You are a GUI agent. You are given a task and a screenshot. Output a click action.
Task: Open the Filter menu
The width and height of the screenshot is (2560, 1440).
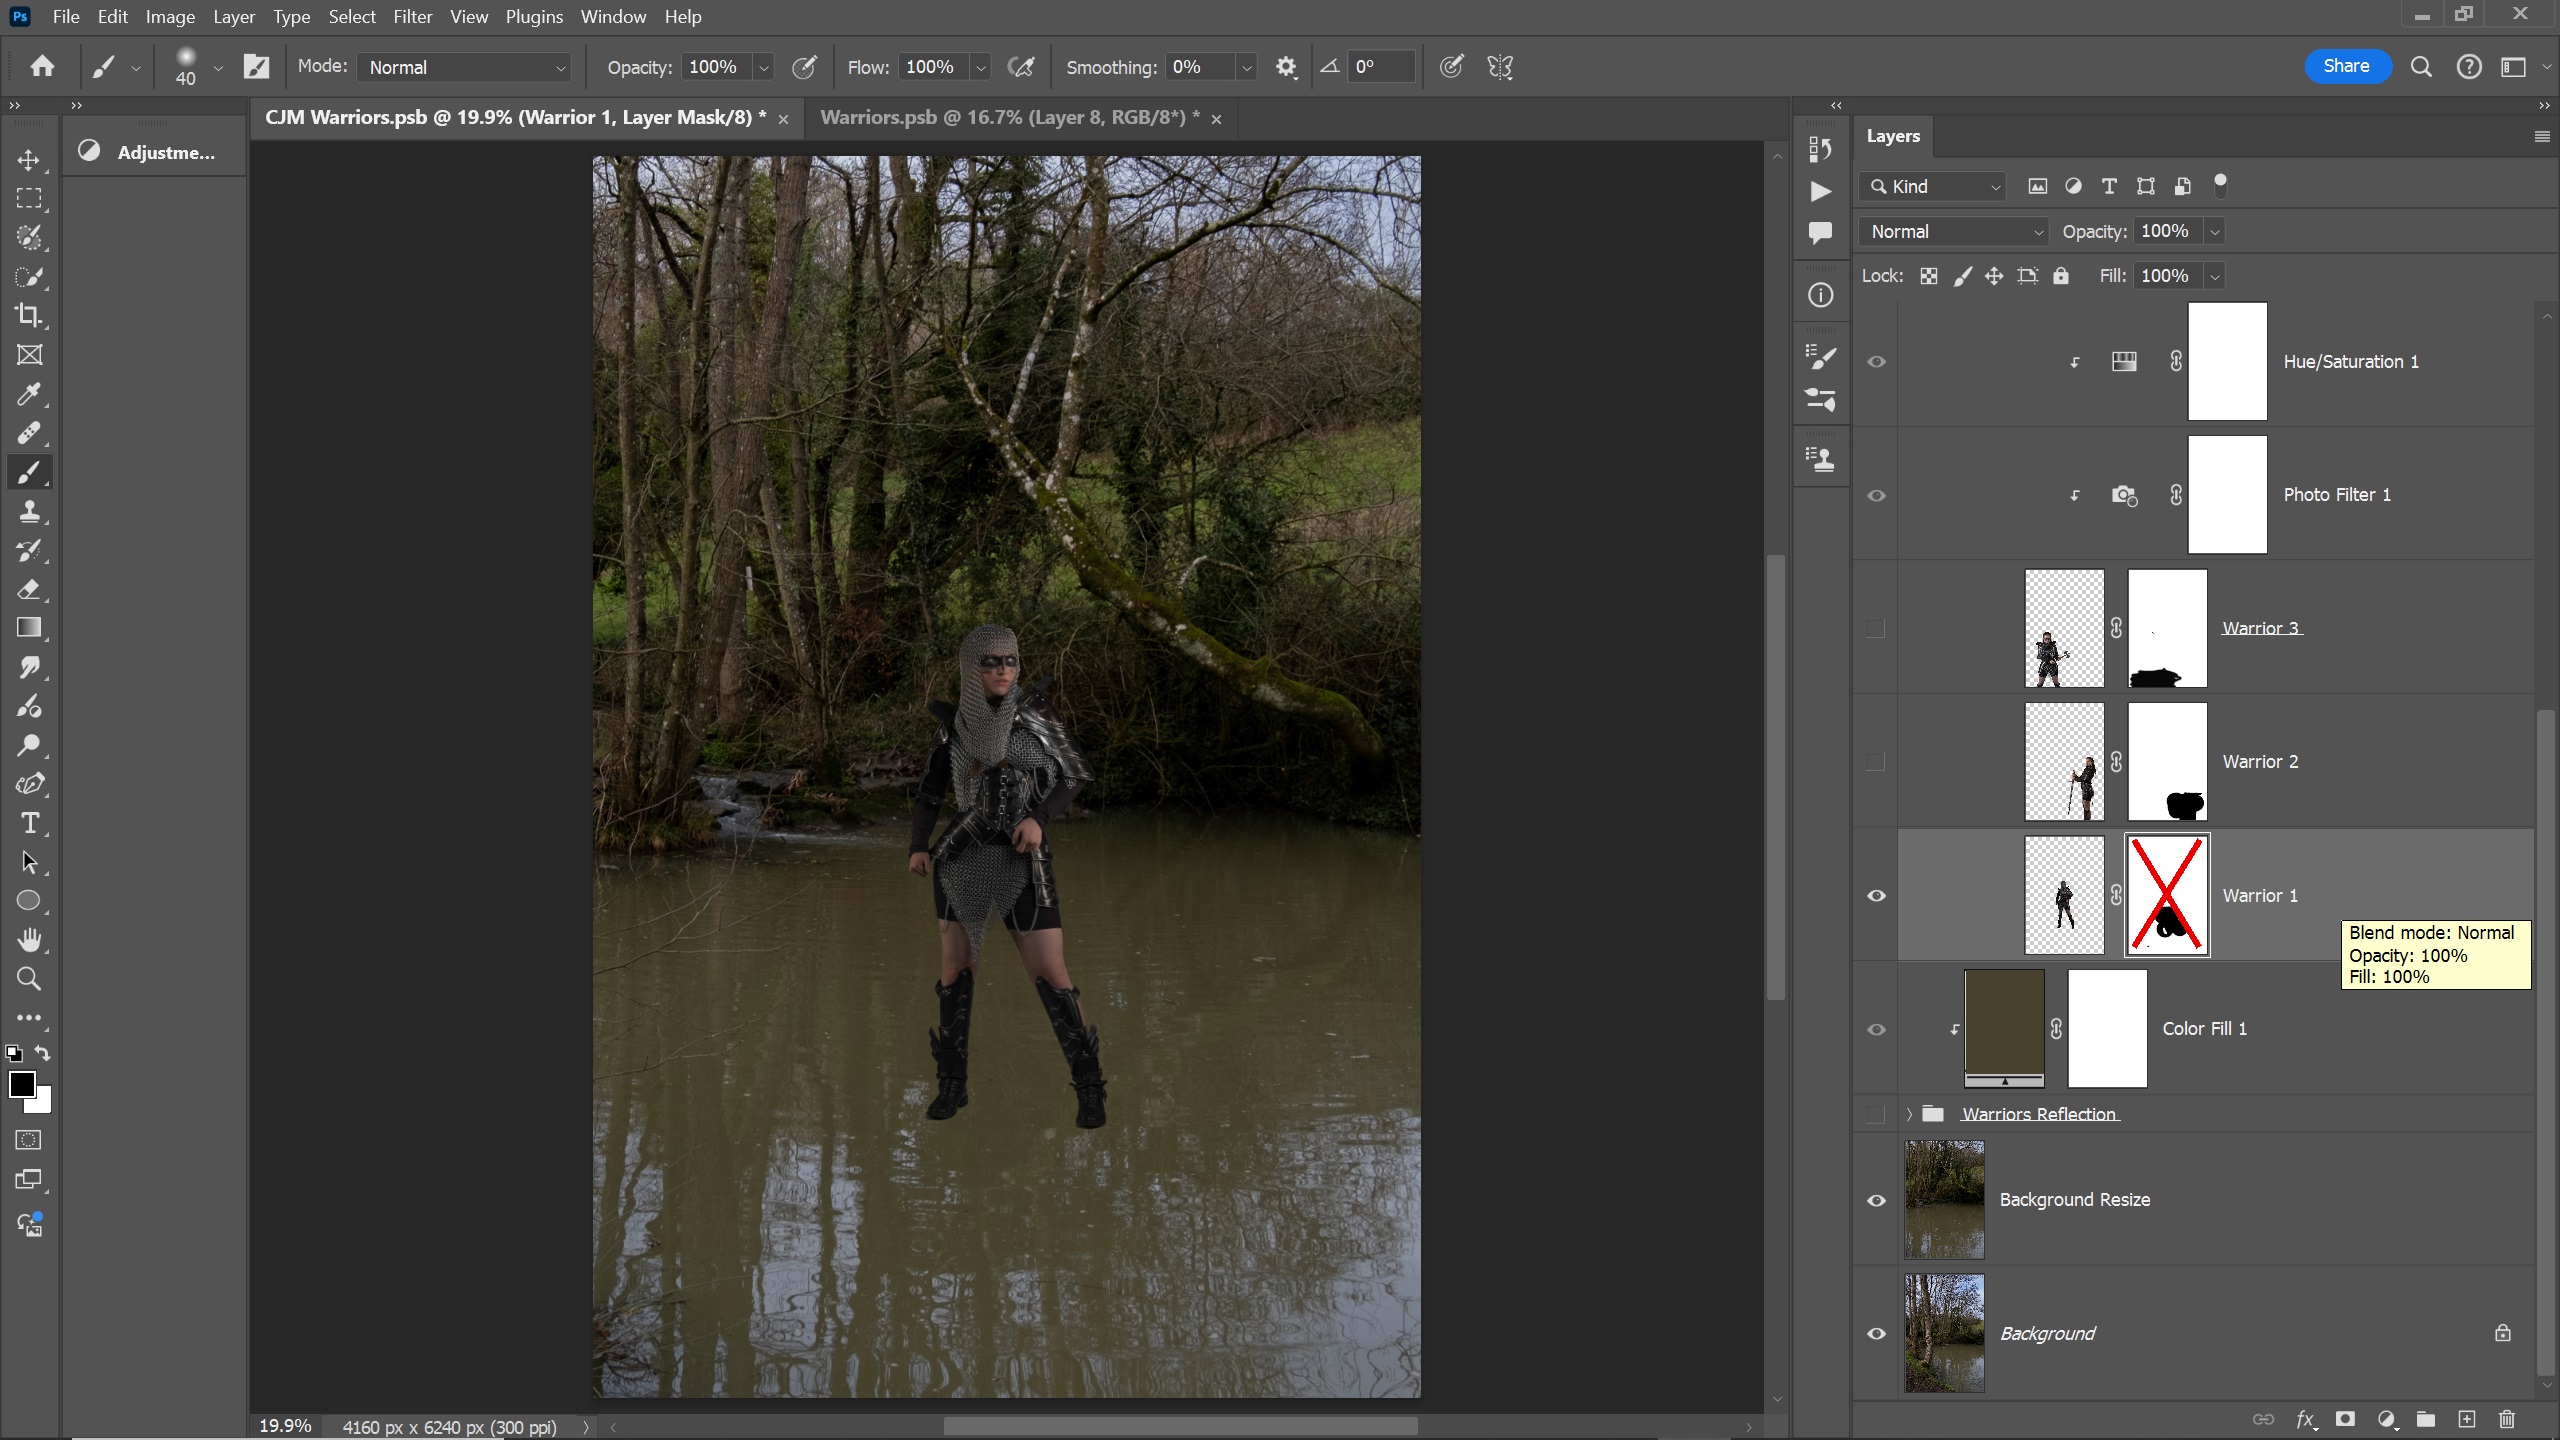click(x=412, y=17)
